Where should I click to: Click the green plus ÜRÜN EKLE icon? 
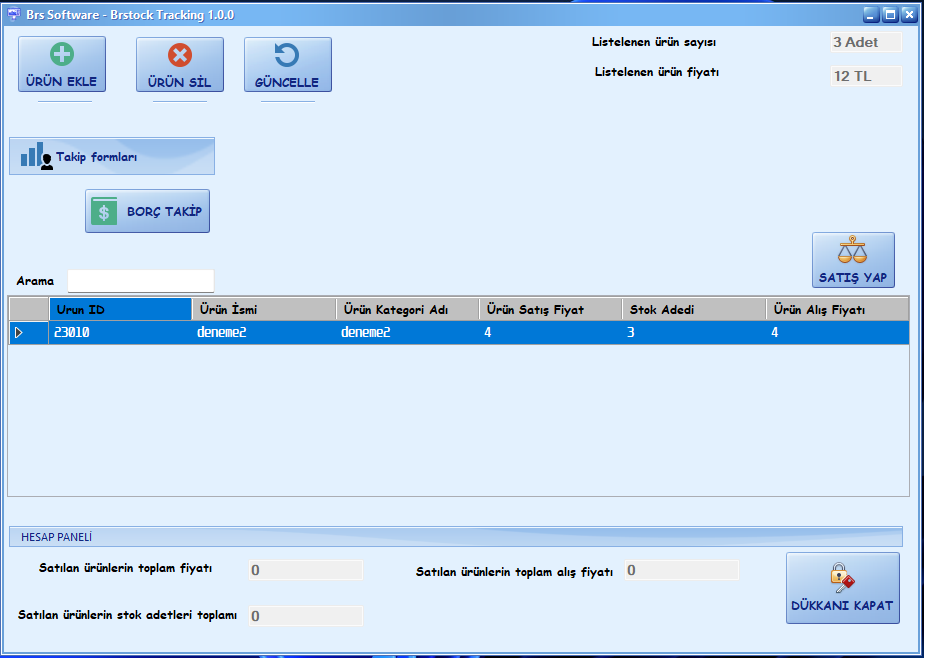62,52
